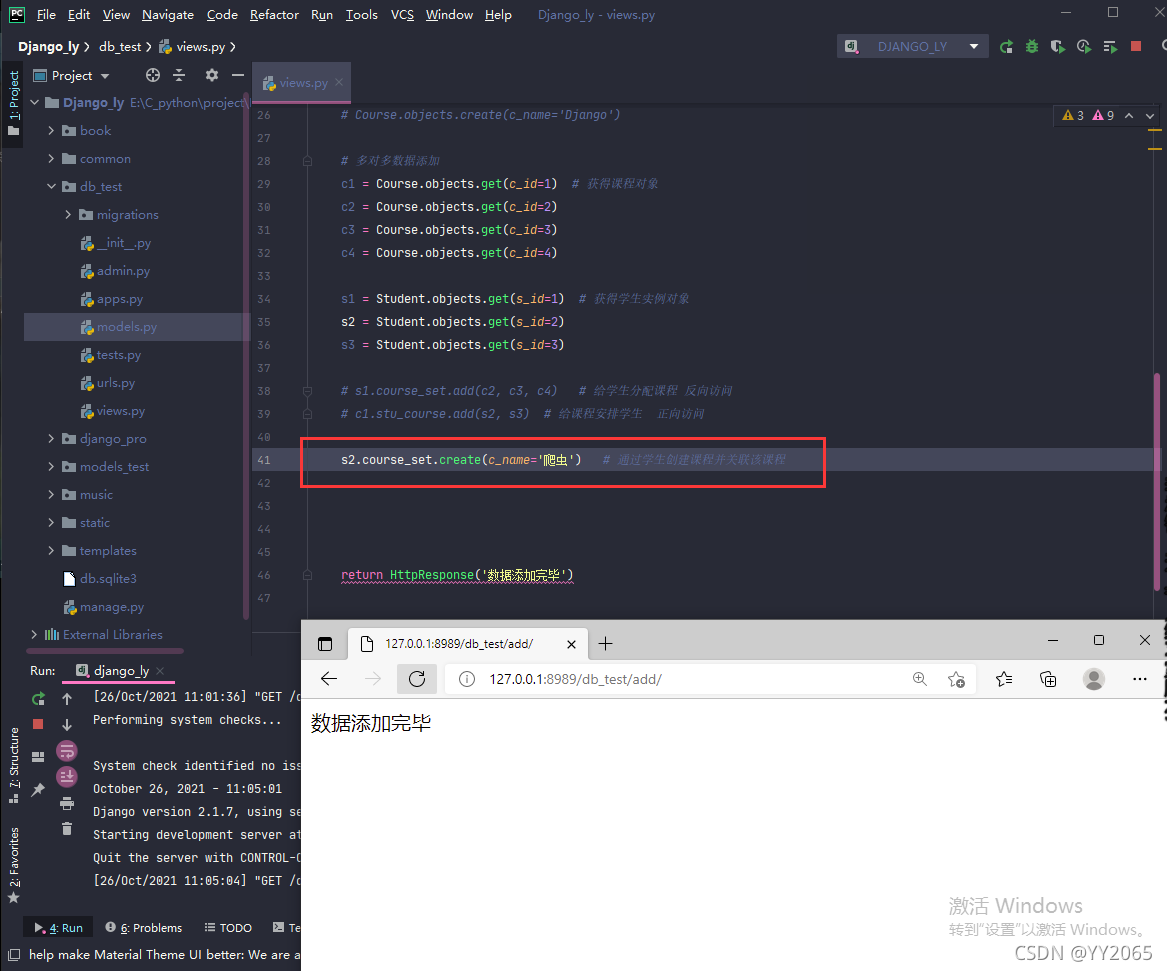Close the views.py editor tab
Screen dimensions: 1167x971
point(339,83)
